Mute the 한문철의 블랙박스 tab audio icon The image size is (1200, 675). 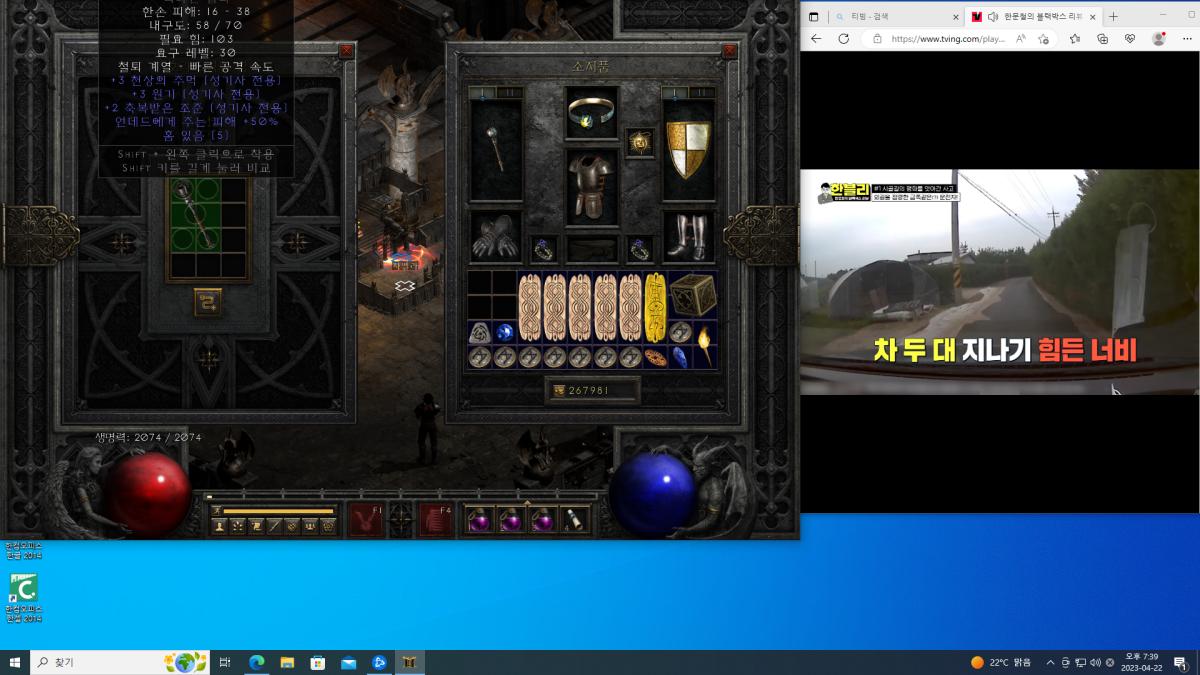[x=992, y=17]
